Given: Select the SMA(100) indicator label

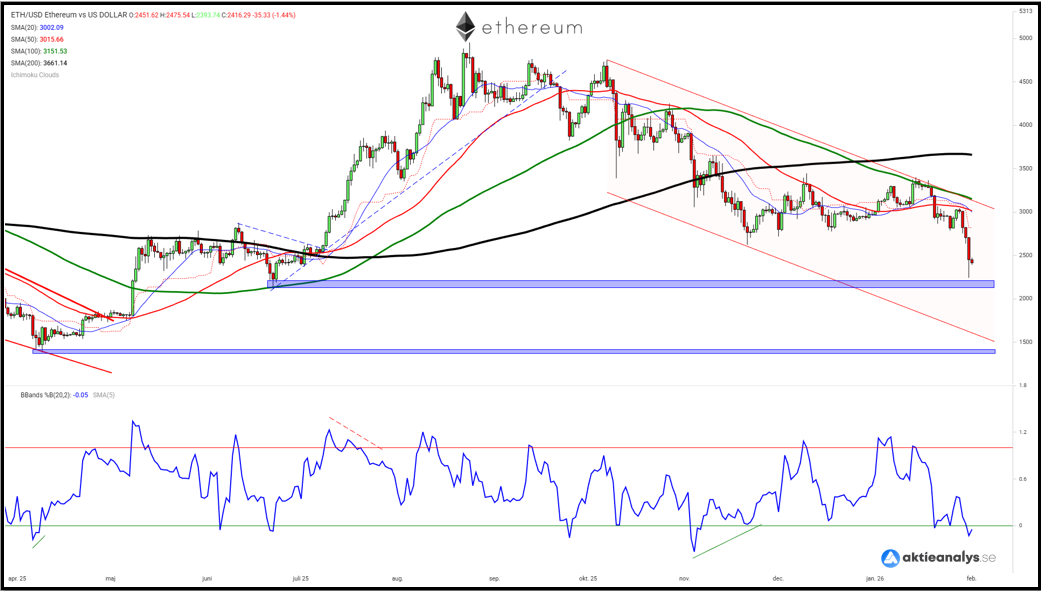Looking at the screenshot, I should pos(25,51).
